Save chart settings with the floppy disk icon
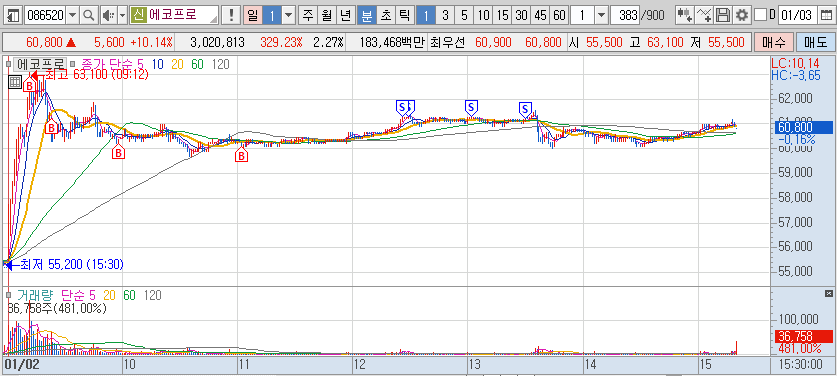Image resolution: width=837 pixels, height=376 pixels. 723,15
